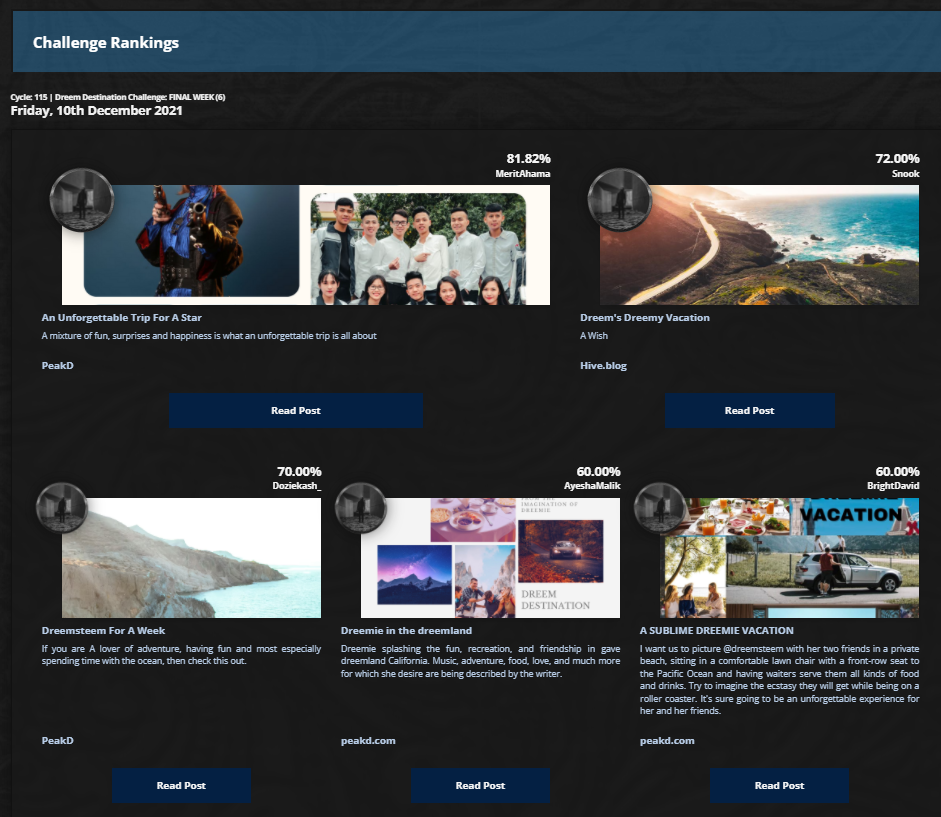Click Read Post on Dreemsteem For A Week

pyautogui.click(x=181, y=785)
